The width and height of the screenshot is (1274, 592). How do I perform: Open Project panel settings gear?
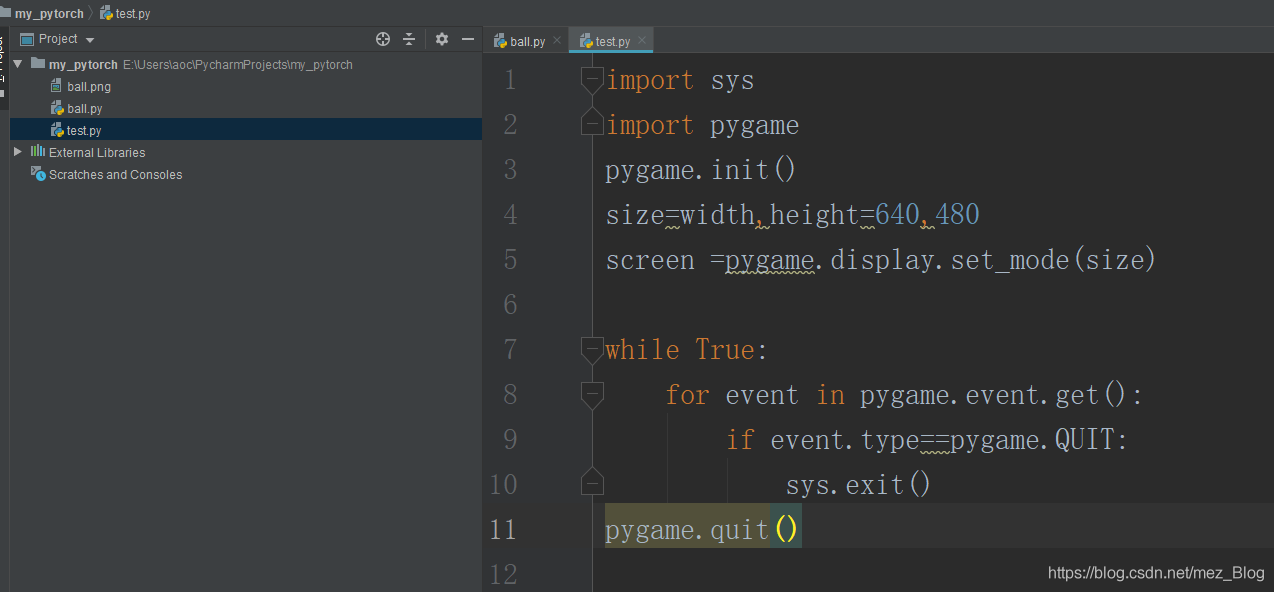[442, 39]
